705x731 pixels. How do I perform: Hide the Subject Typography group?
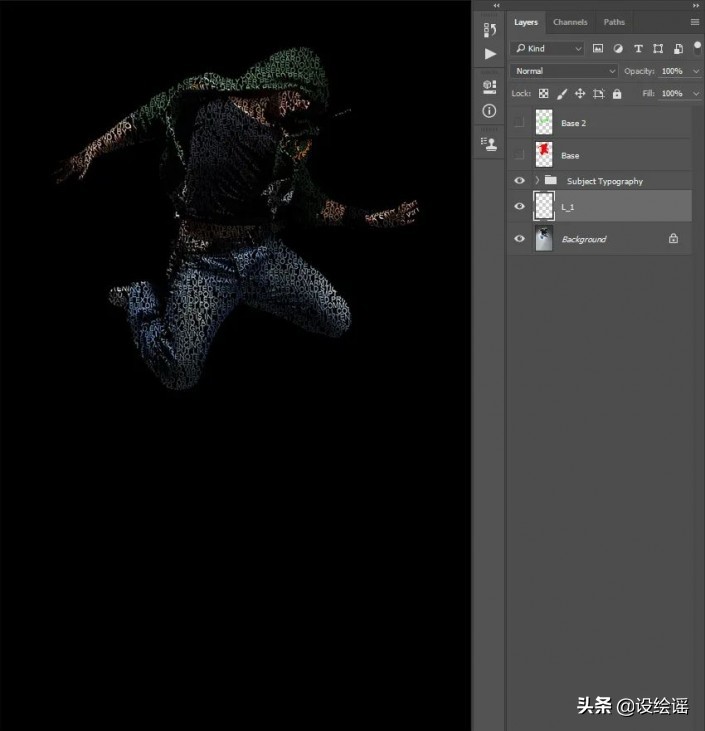pos(518,181)
